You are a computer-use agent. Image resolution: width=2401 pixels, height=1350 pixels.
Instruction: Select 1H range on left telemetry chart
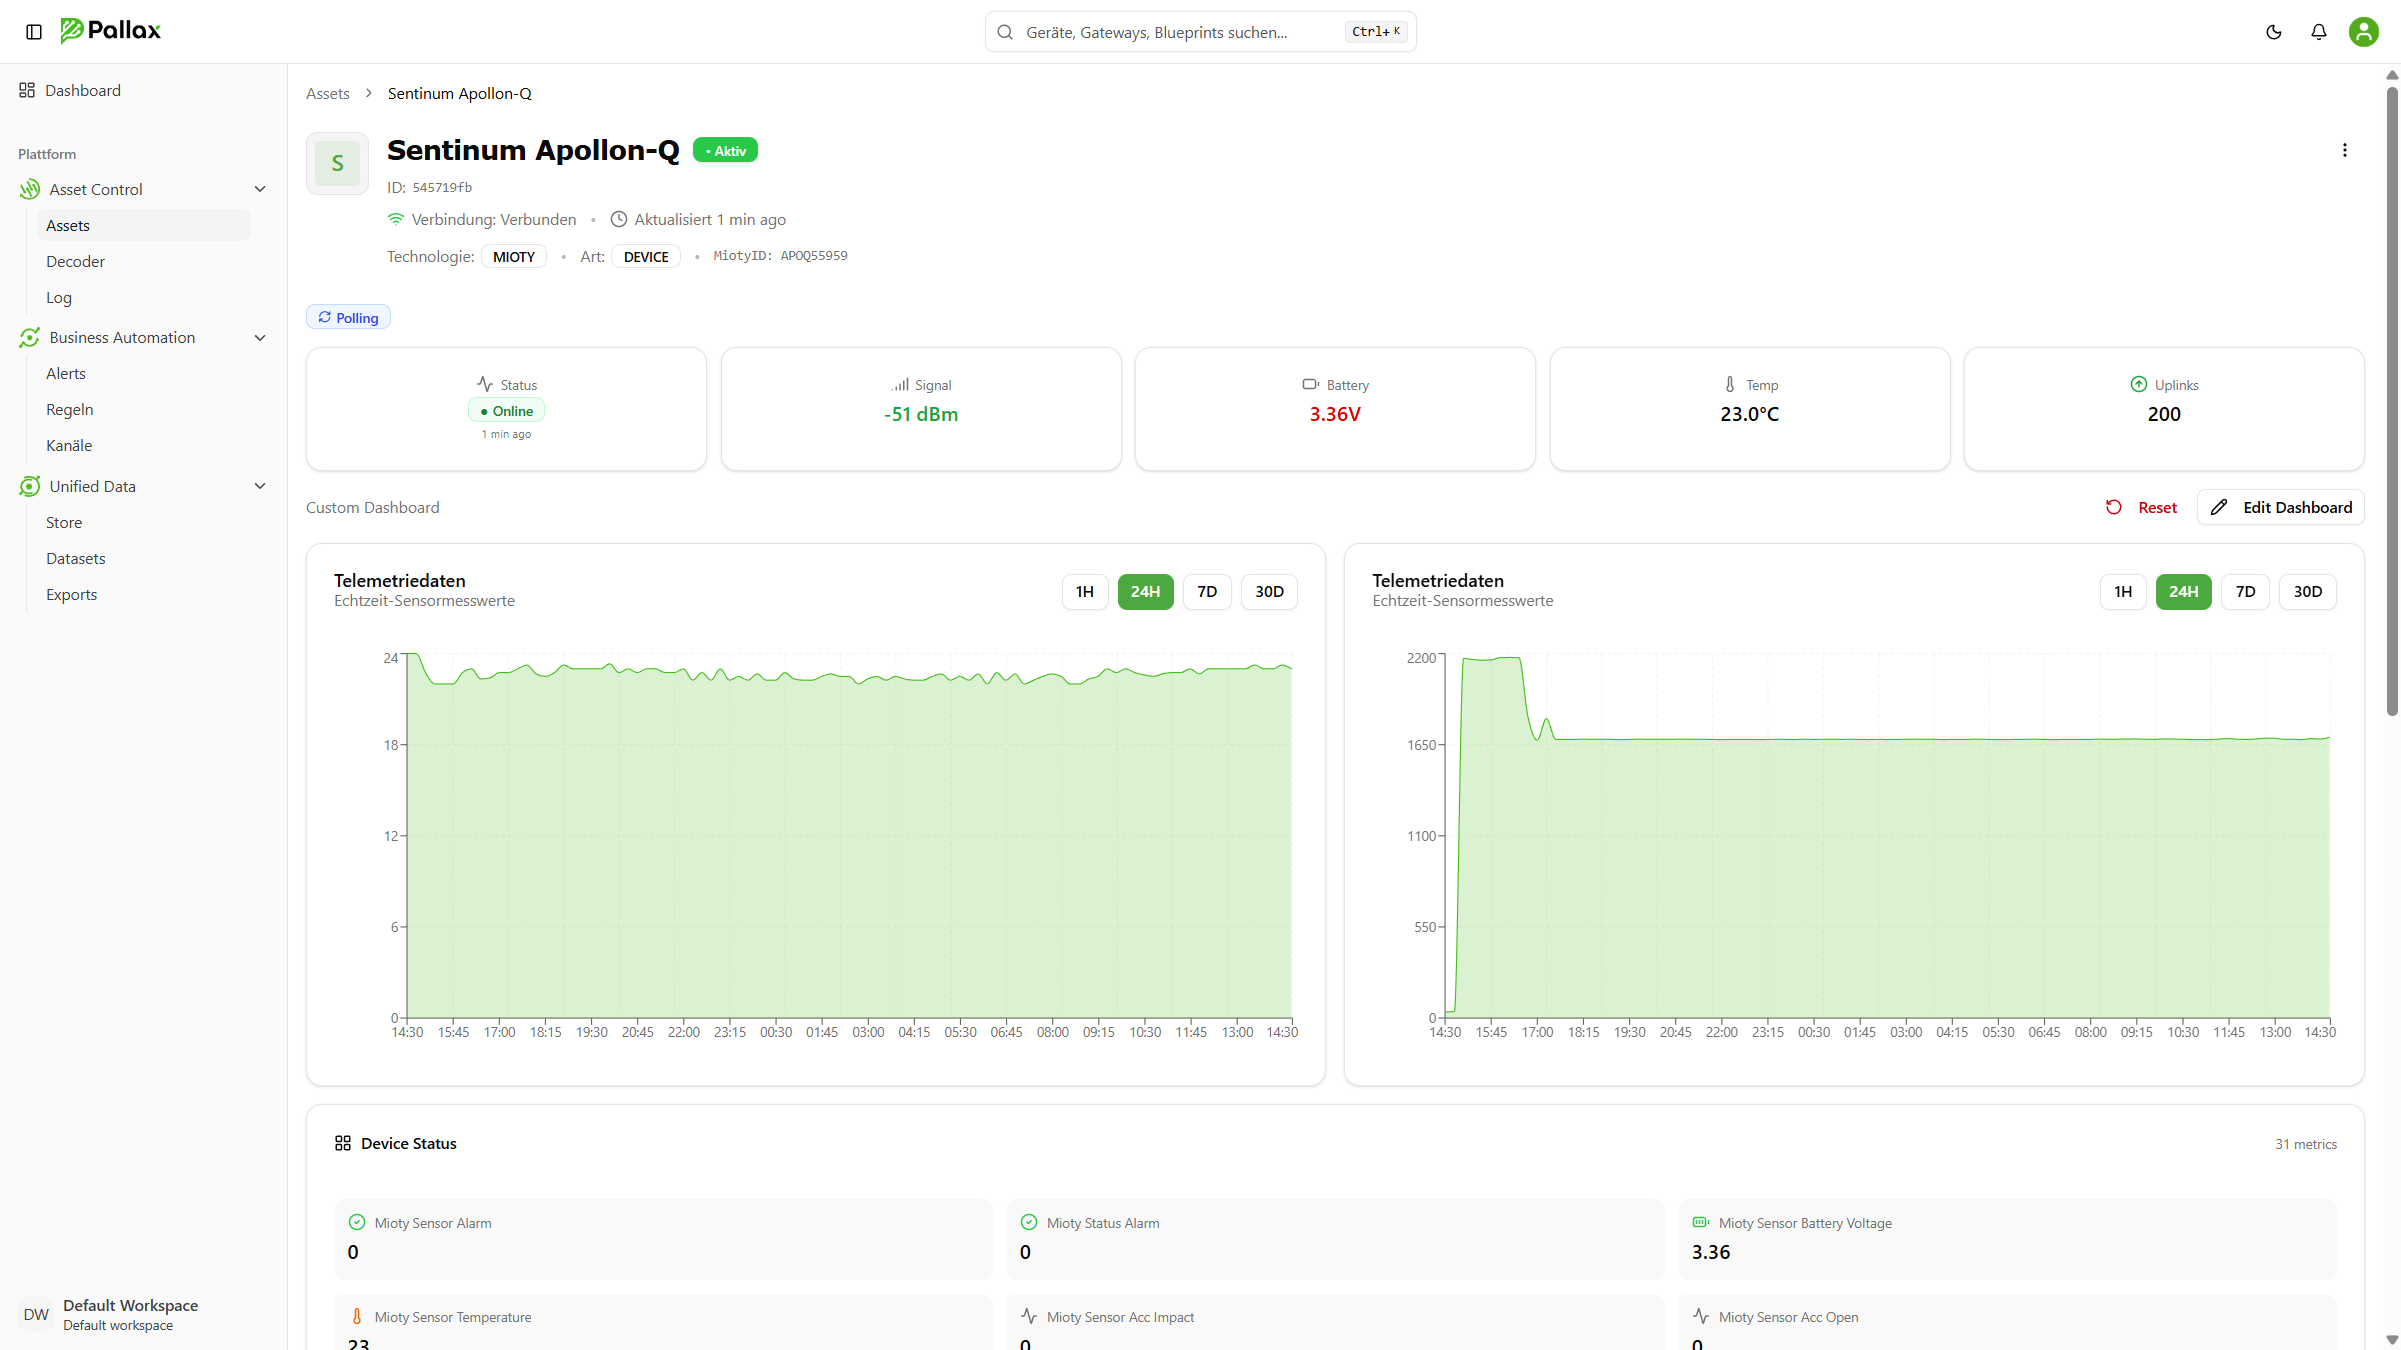1084,592
